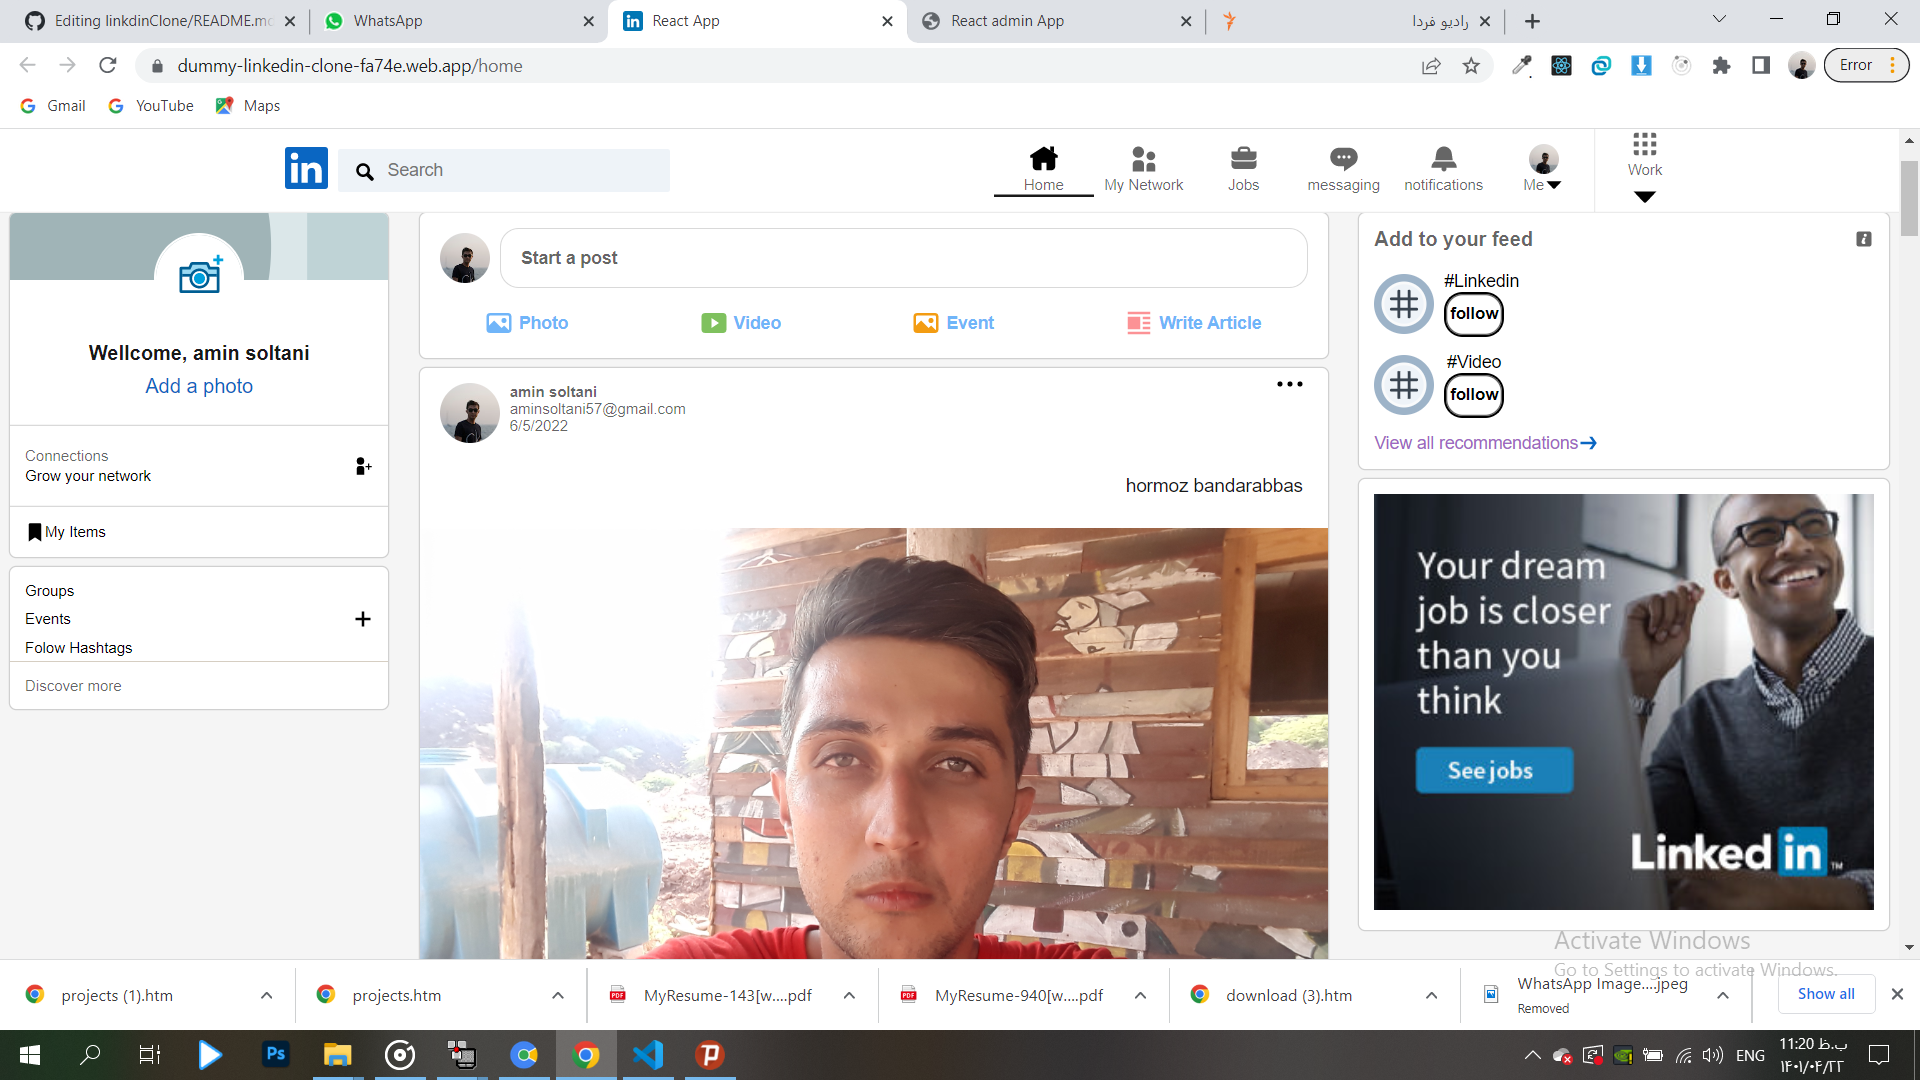
Task: Open My Network people icon
Action: pyautogui.click(x=1143, y=159)
